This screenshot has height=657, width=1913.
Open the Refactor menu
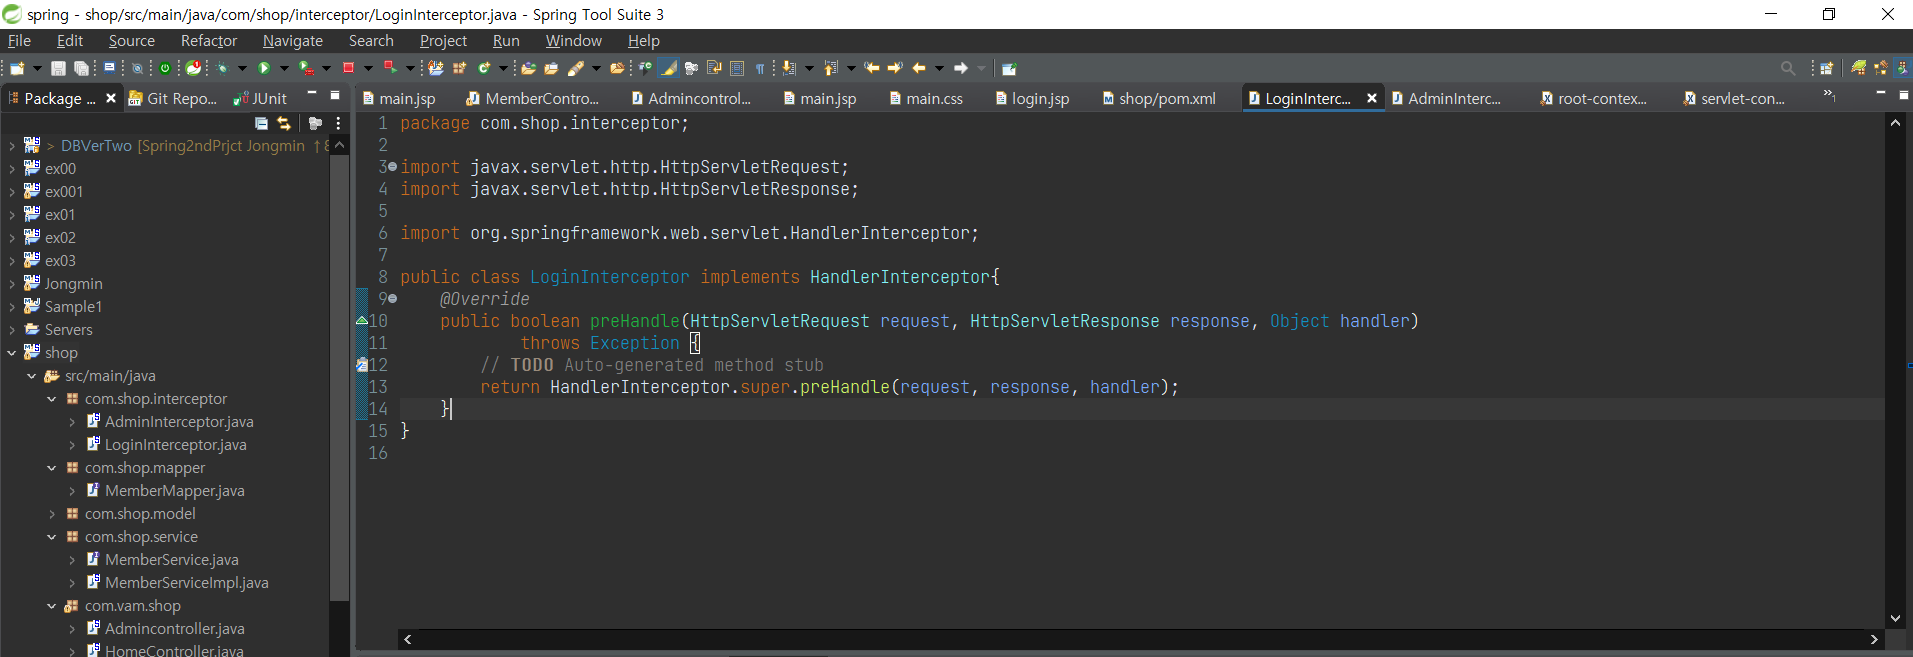point(209,41)
